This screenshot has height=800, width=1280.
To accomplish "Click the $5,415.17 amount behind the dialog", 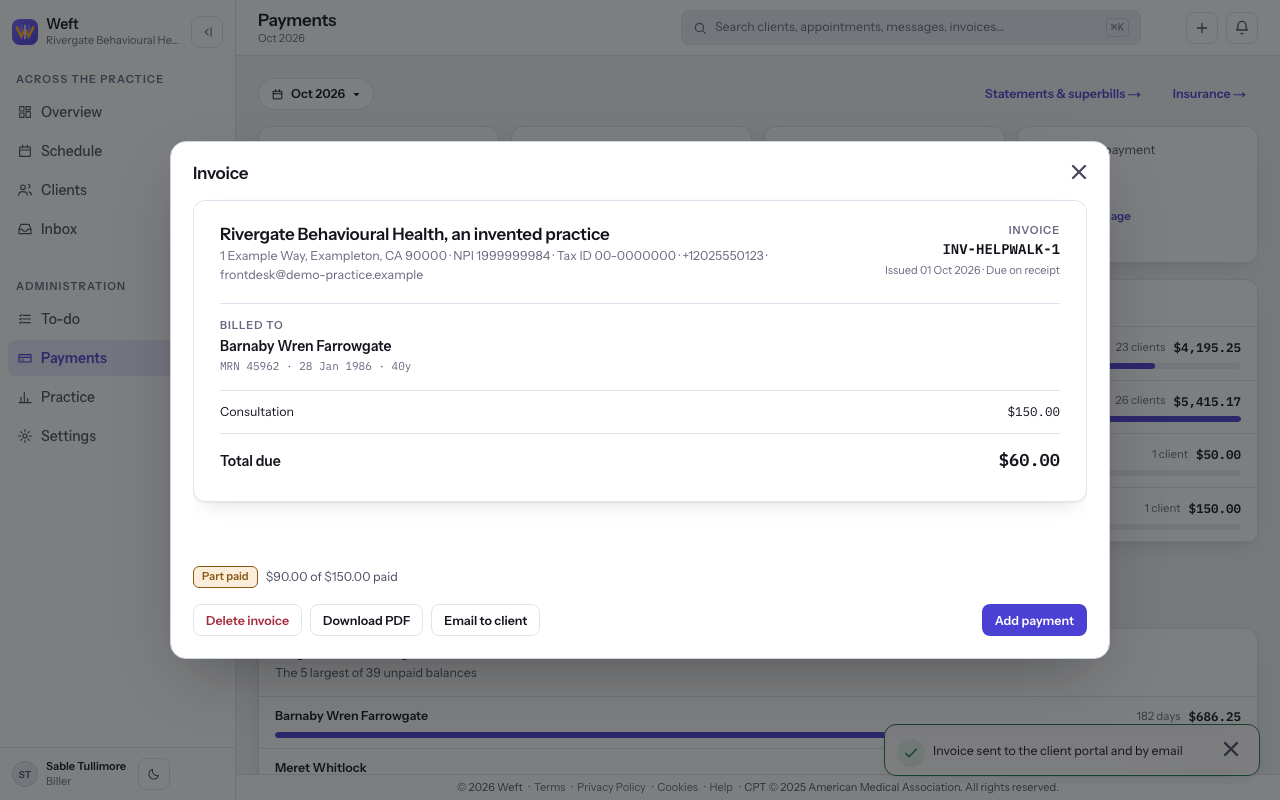I will tap(1207, 401).
